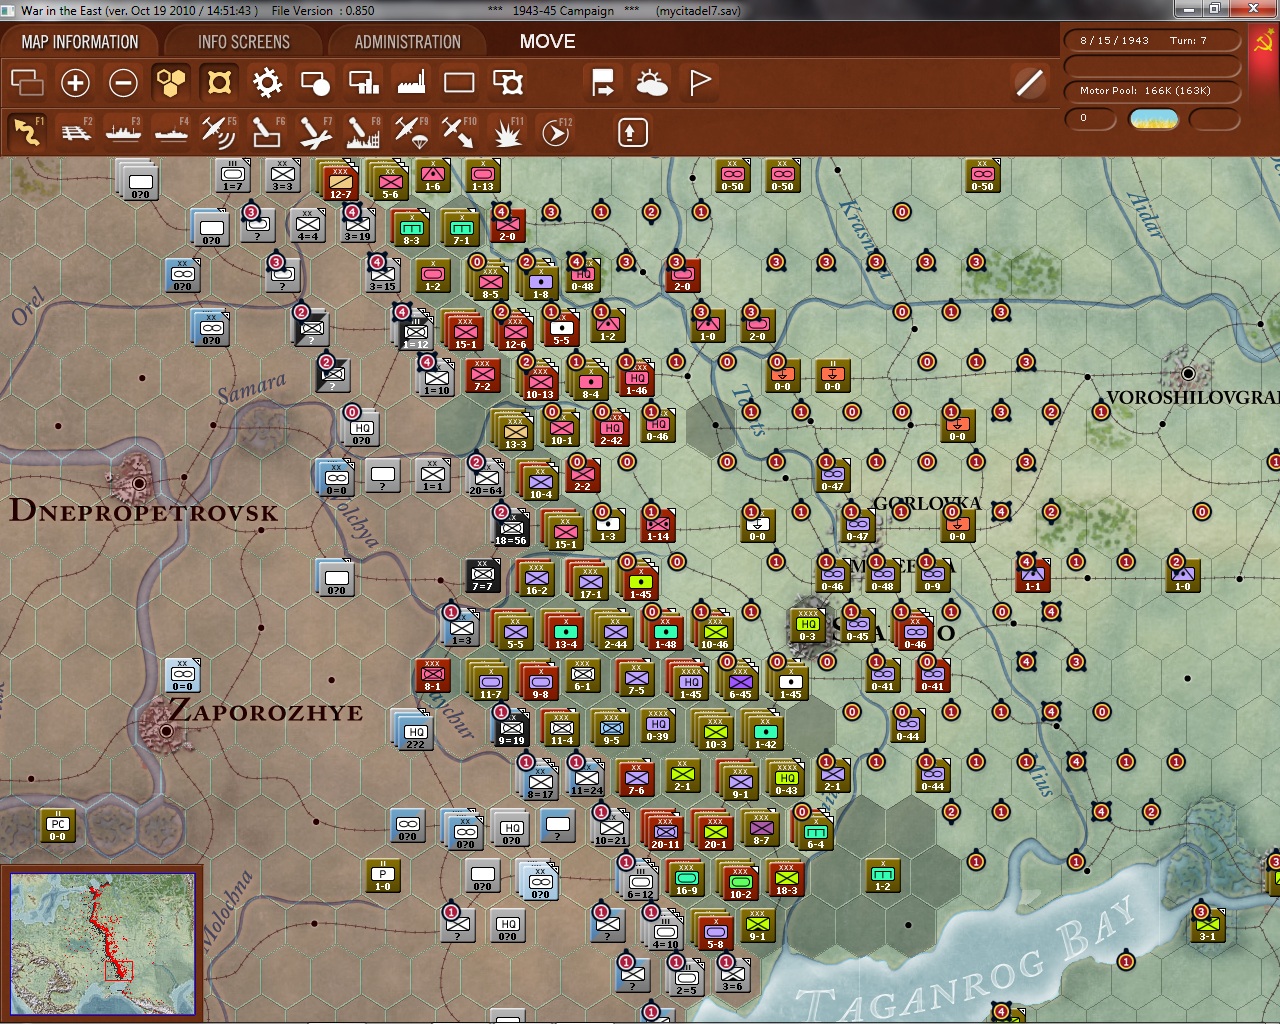Select the 18=56 German unit counter
Viewport: 1280px width, 1024px height.
click(x=511, y=529)
